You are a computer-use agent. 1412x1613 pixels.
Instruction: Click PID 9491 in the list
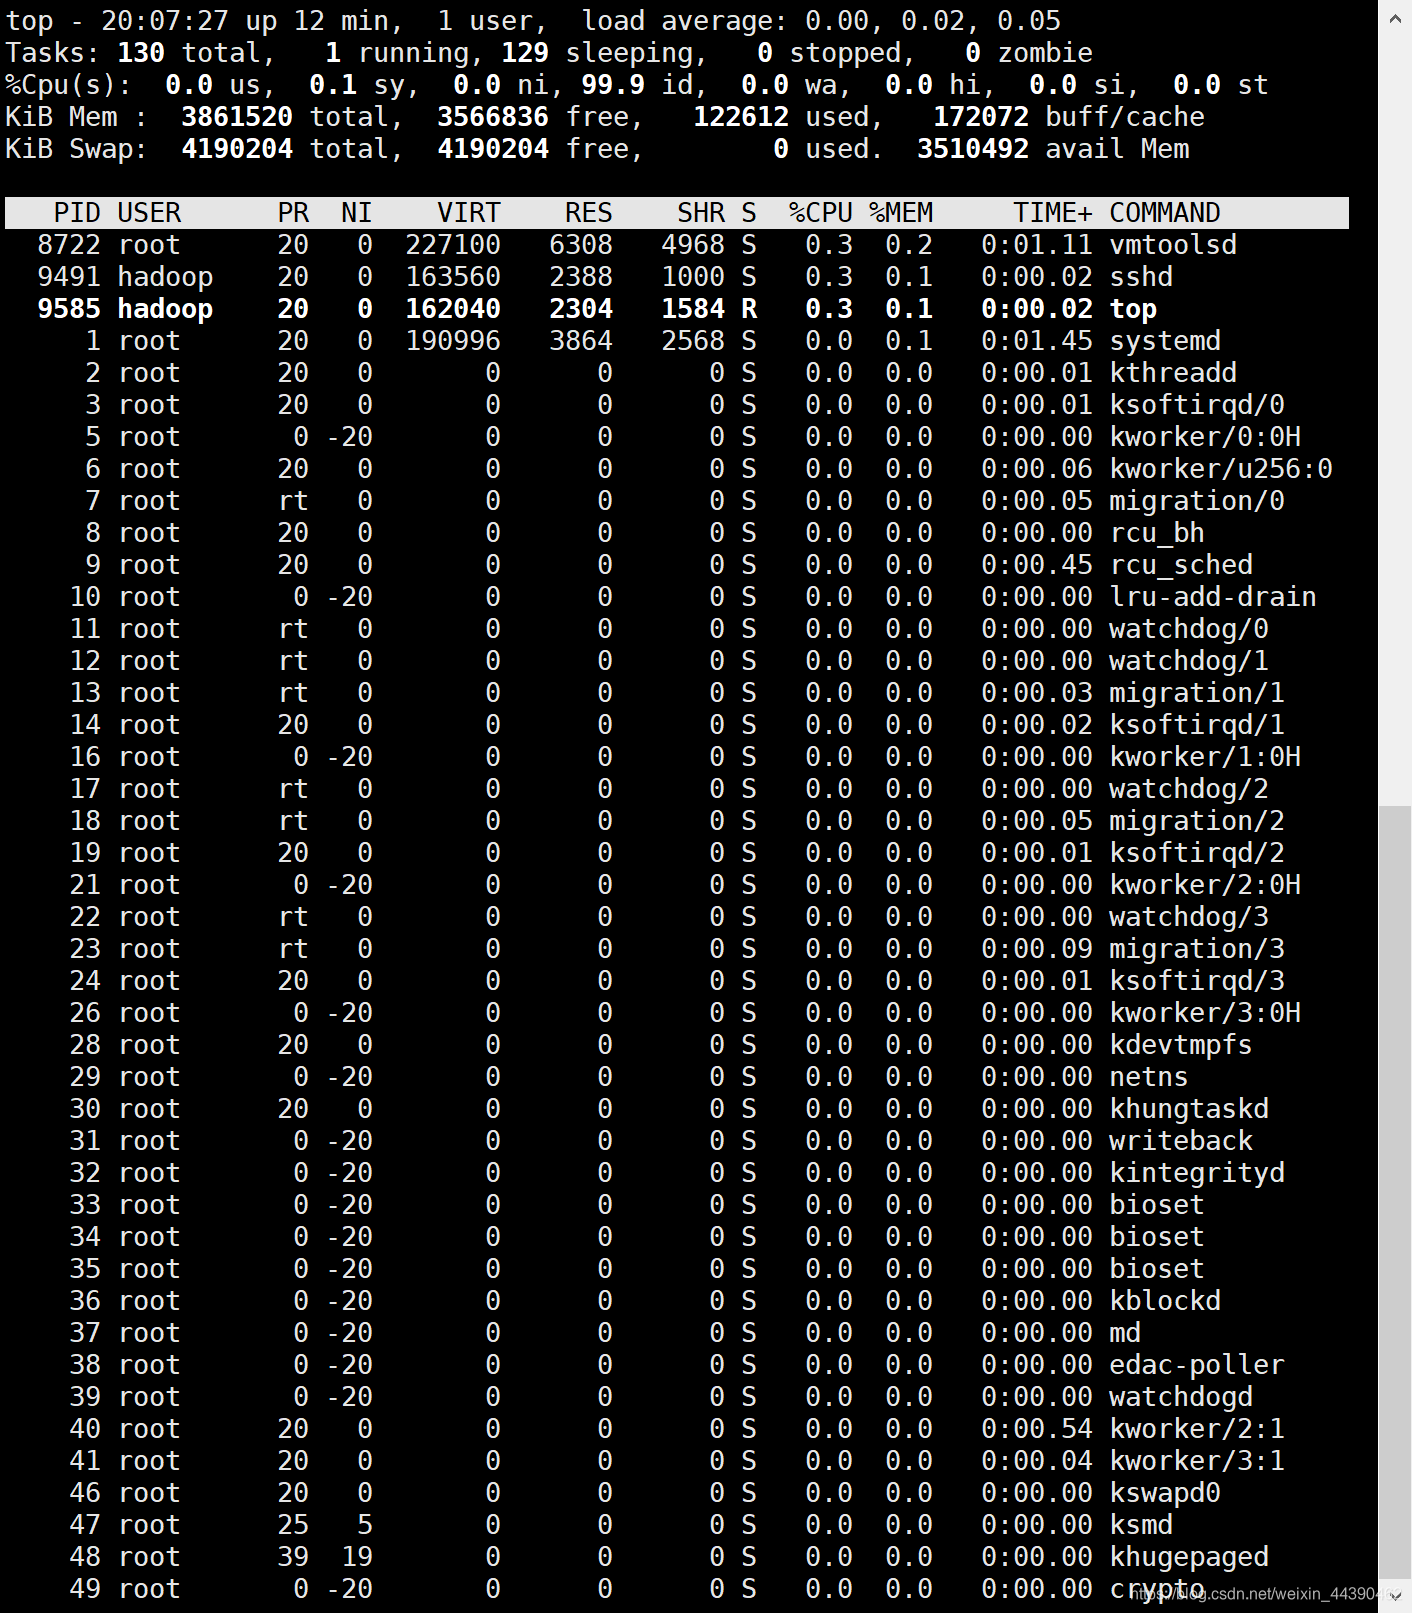point(69,277)
